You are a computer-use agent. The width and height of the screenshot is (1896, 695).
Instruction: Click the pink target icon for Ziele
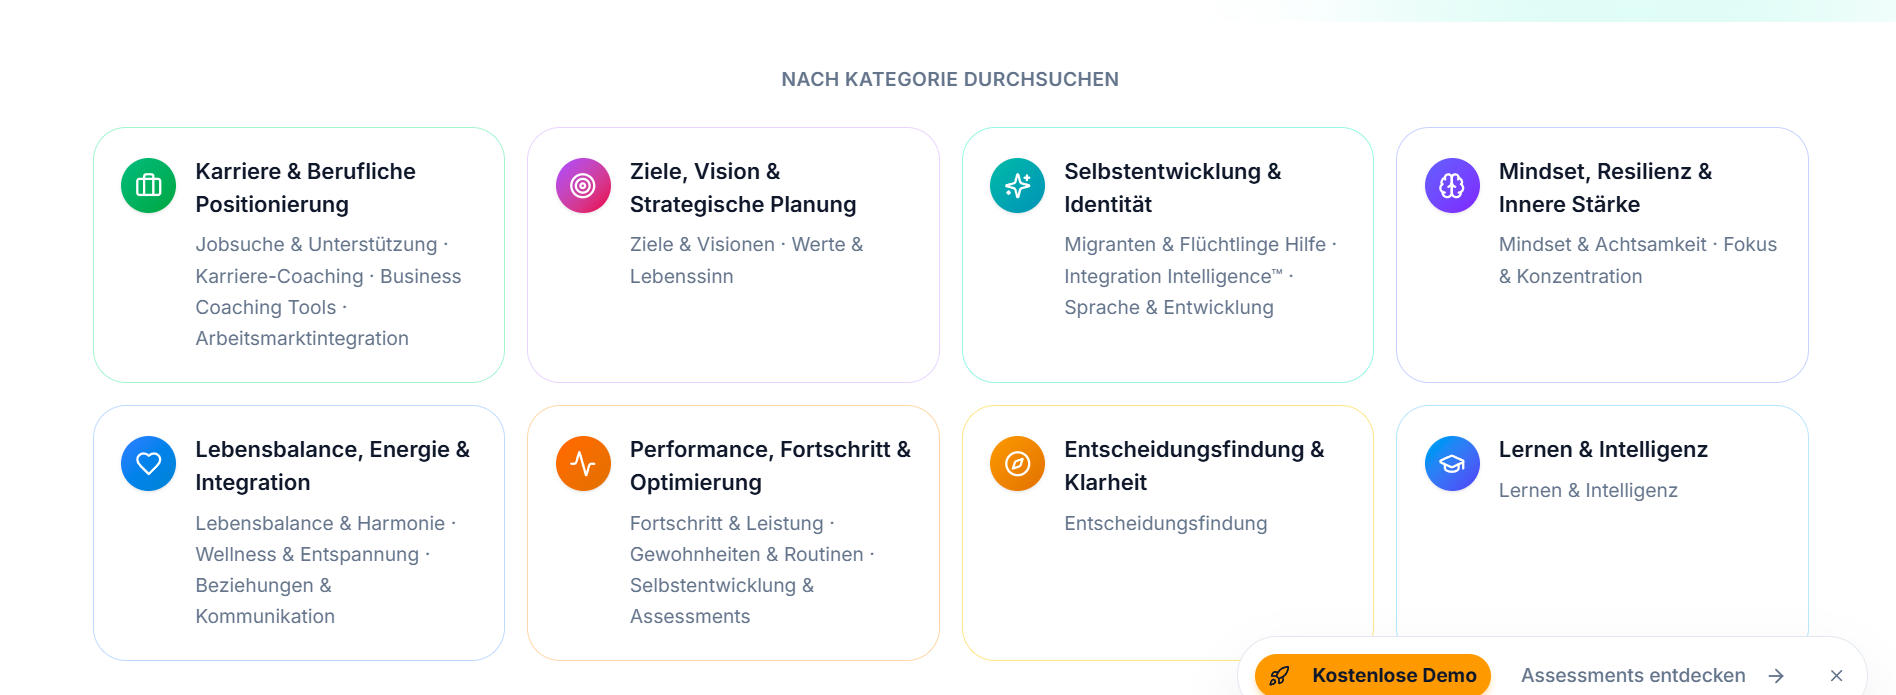(583, 186)
